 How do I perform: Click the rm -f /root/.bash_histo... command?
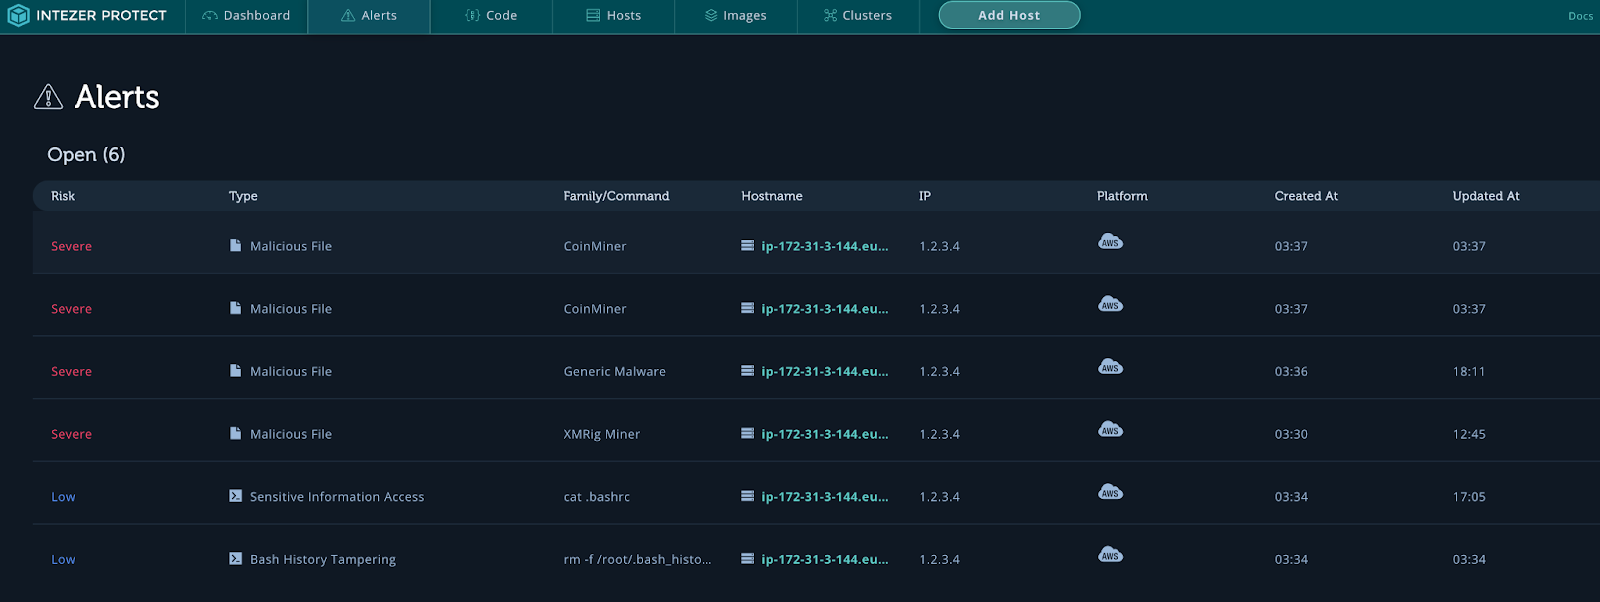[637, 560]
